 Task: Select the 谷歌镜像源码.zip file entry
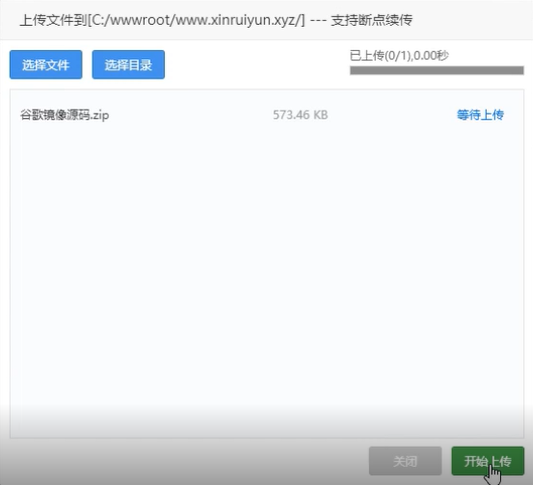pyautogui.click(x=65, y=115)
